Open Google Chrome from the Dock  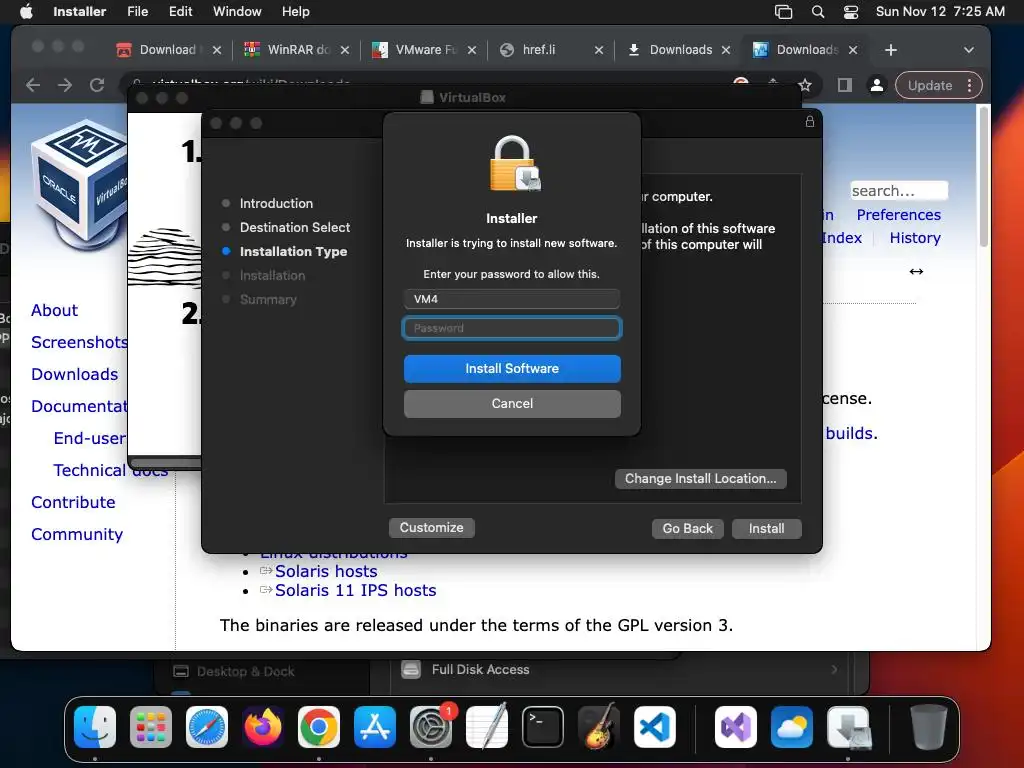click(x=319, y=727)
